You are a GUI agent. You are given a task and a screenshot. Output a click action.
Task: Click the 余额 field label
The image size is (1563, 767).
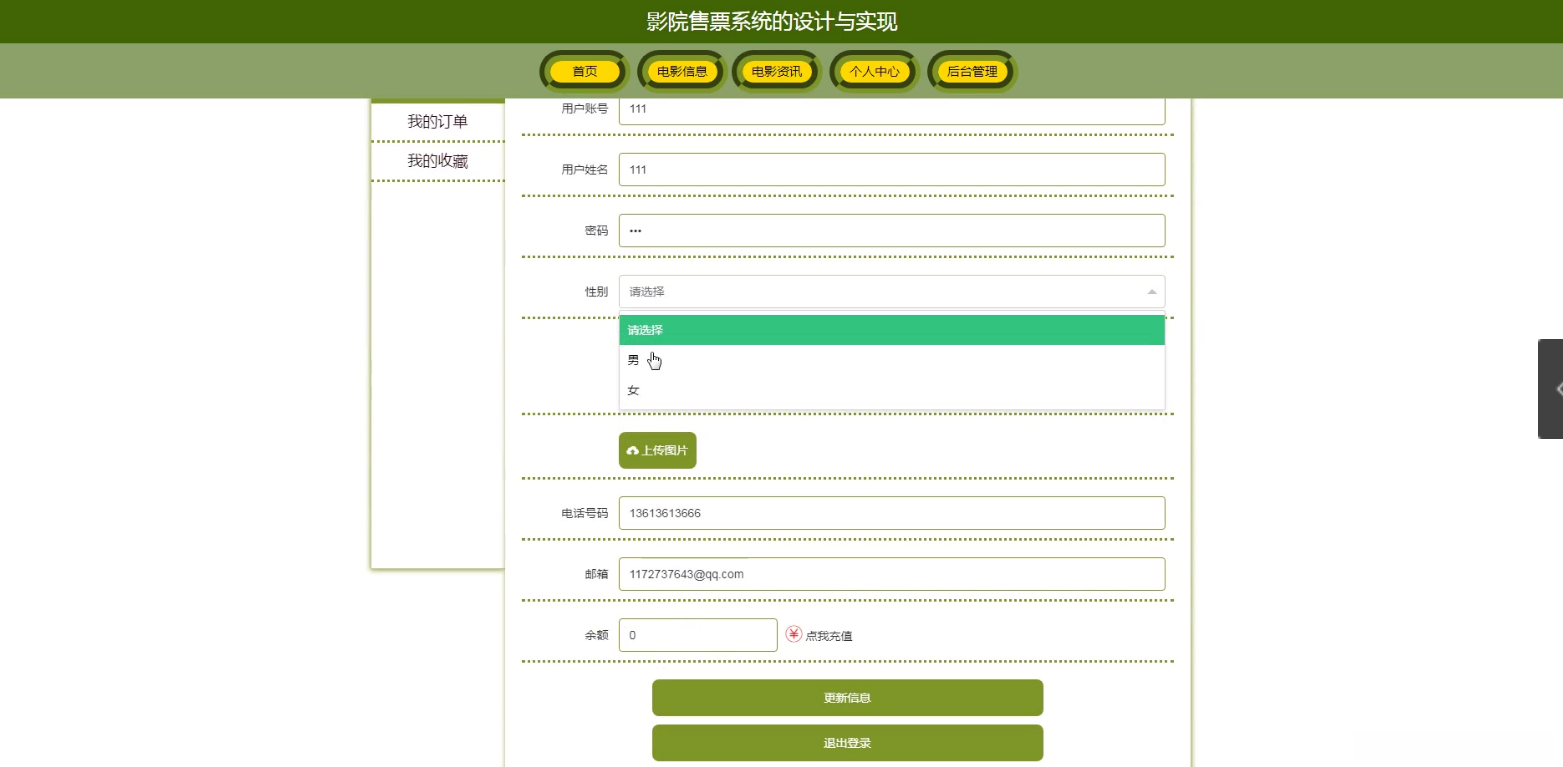tap(596, 635)
